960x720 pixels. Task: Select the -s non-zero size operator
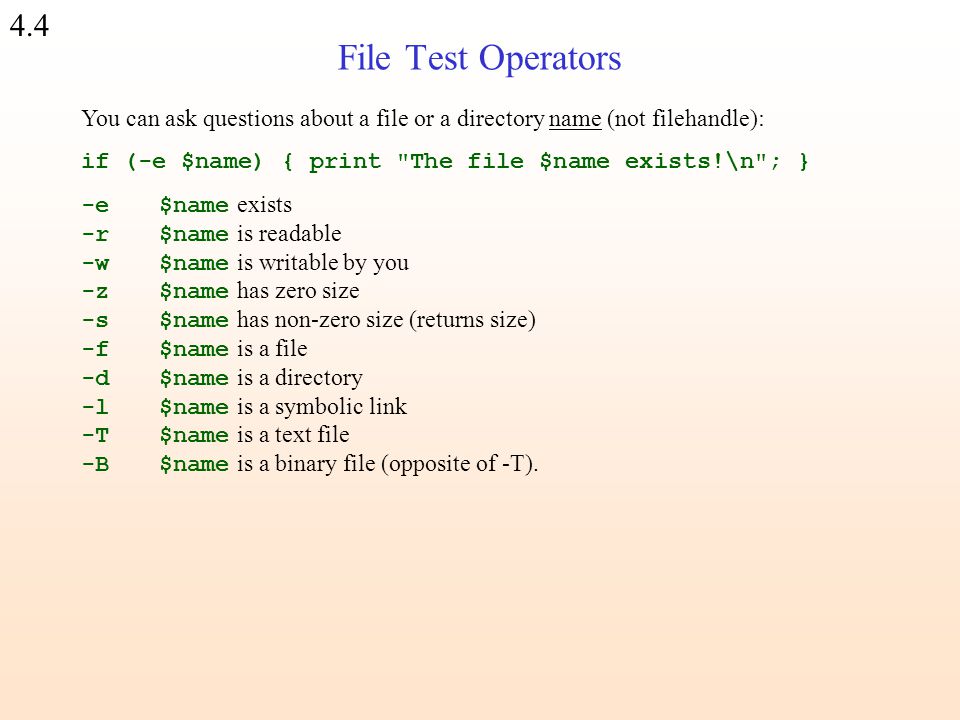click(96, 320)
